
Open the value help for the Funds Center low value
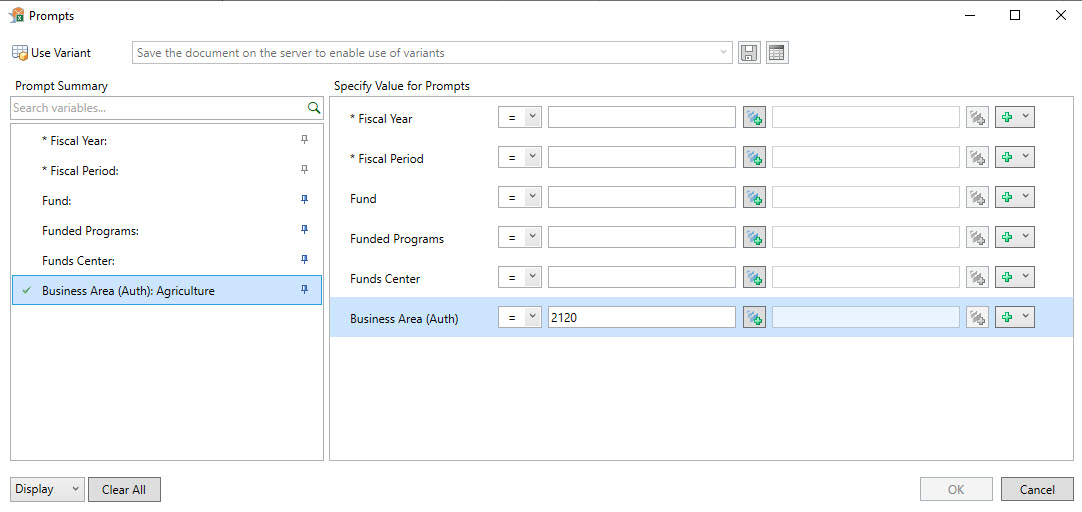click(754, 278)
